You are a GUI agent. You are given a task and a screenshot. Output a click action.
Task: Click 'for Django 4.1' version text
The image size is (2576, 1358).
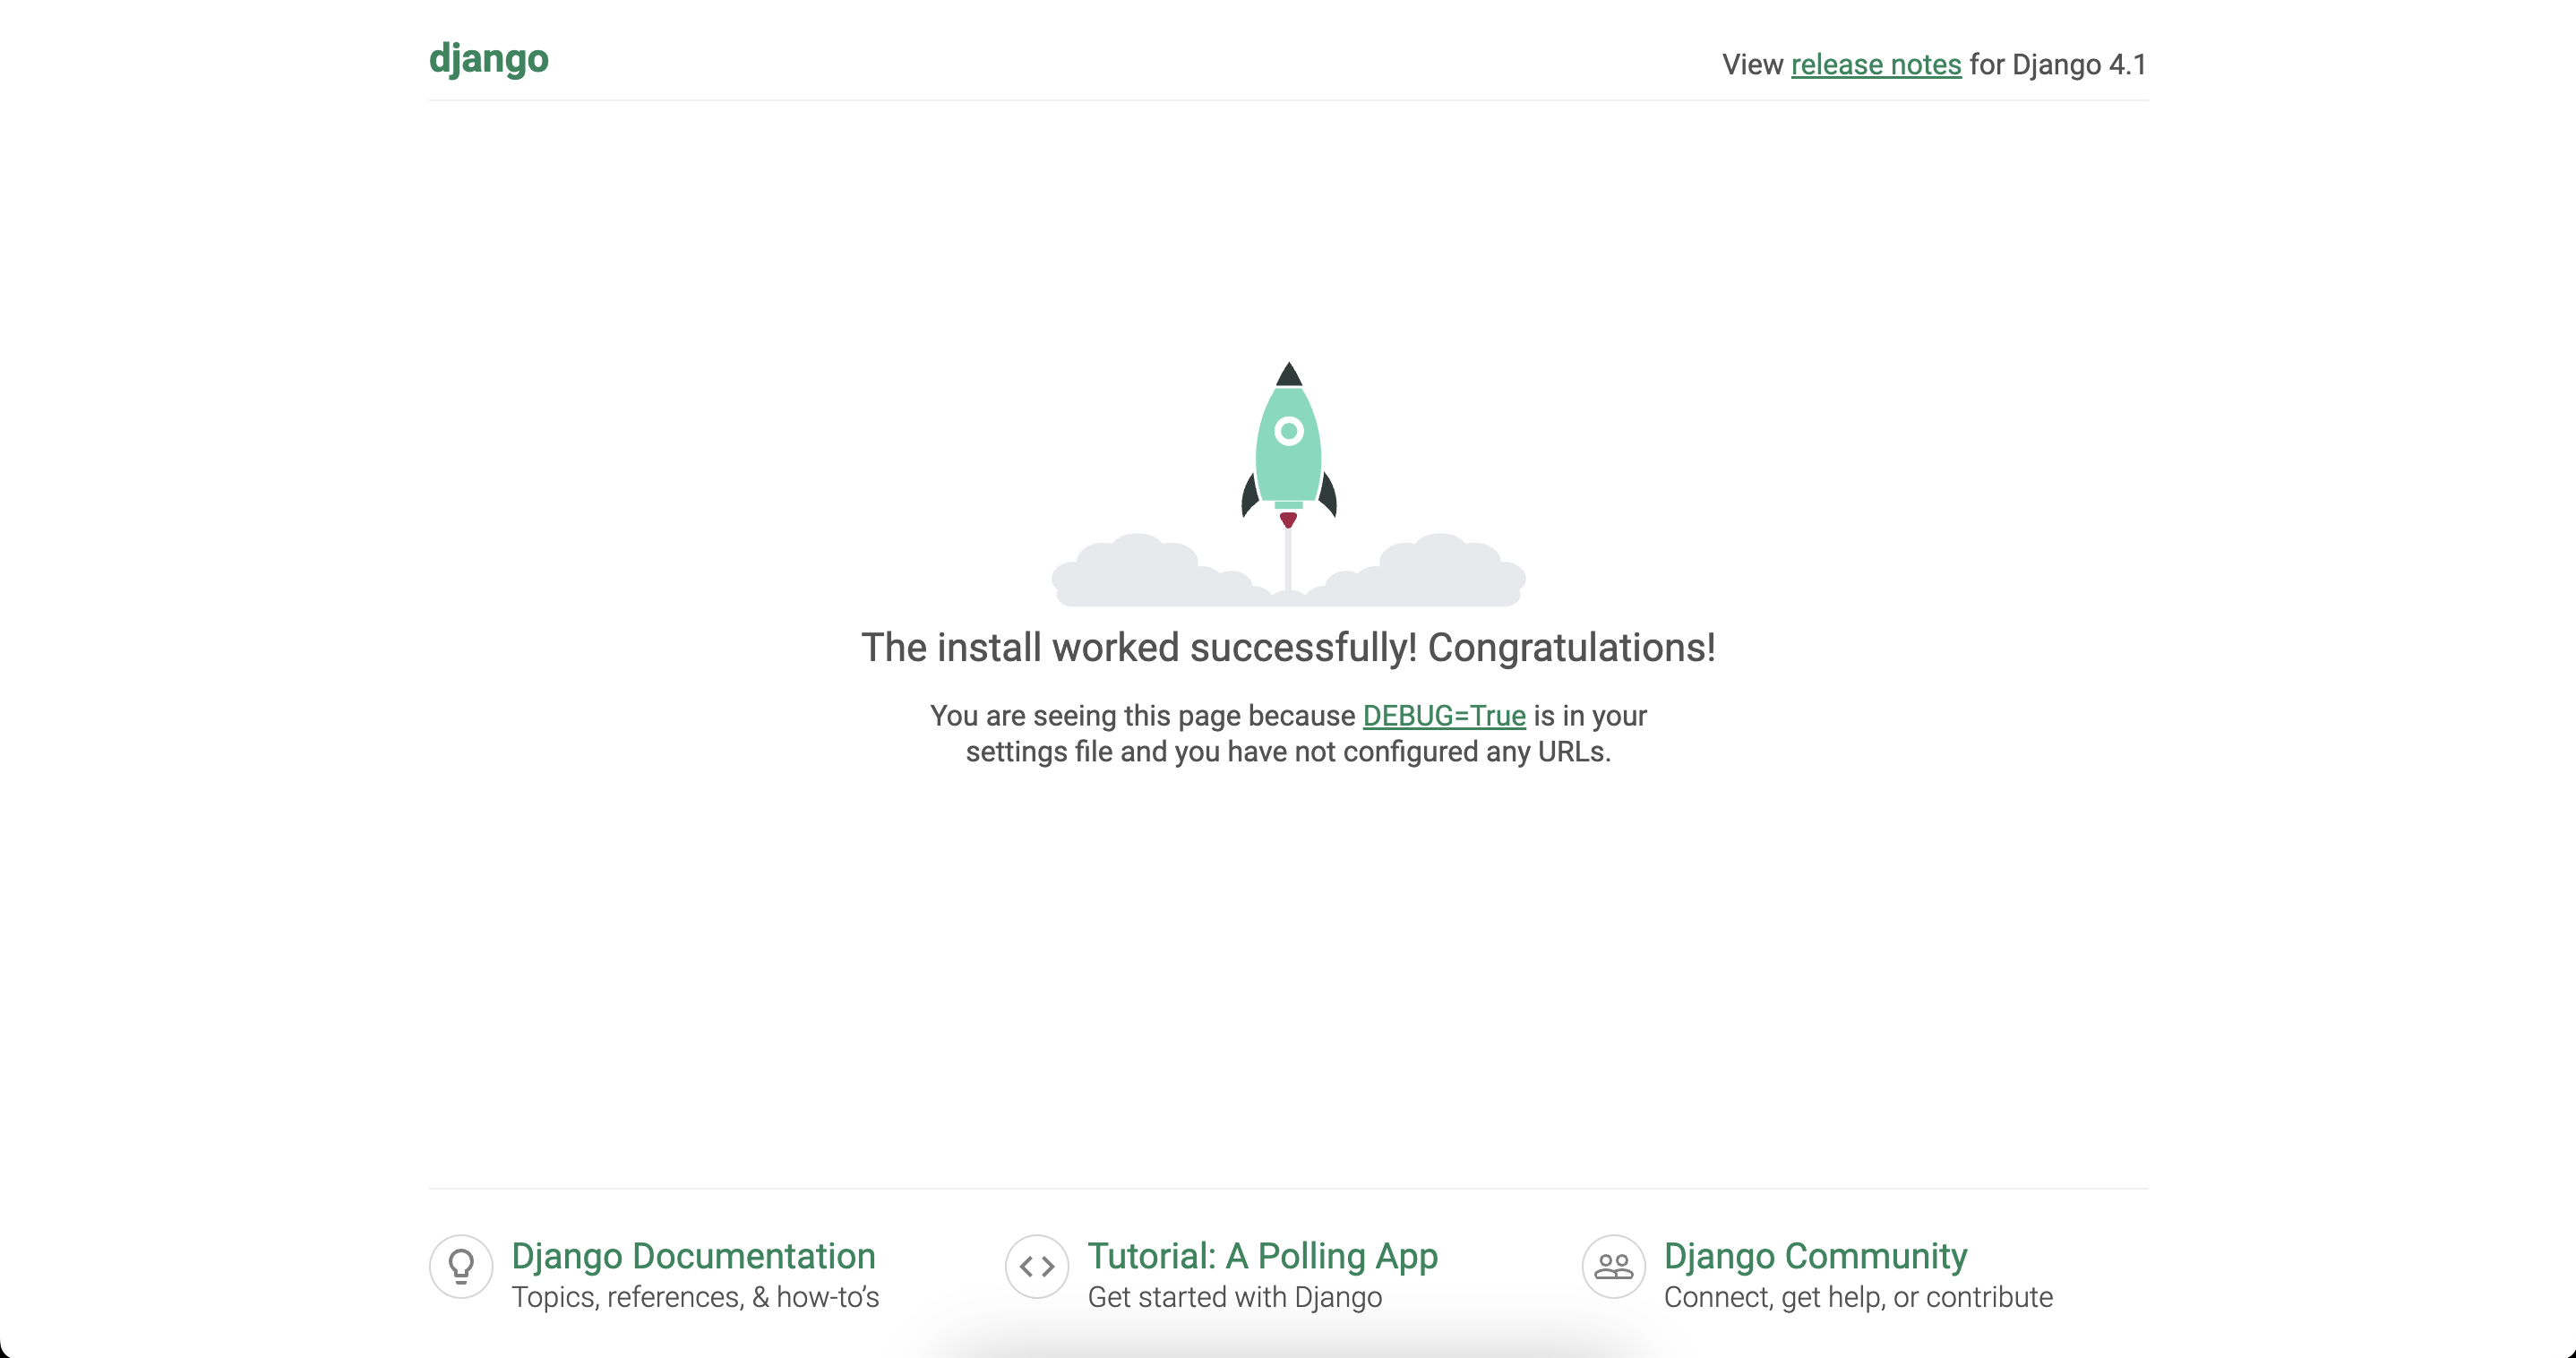2058,65
